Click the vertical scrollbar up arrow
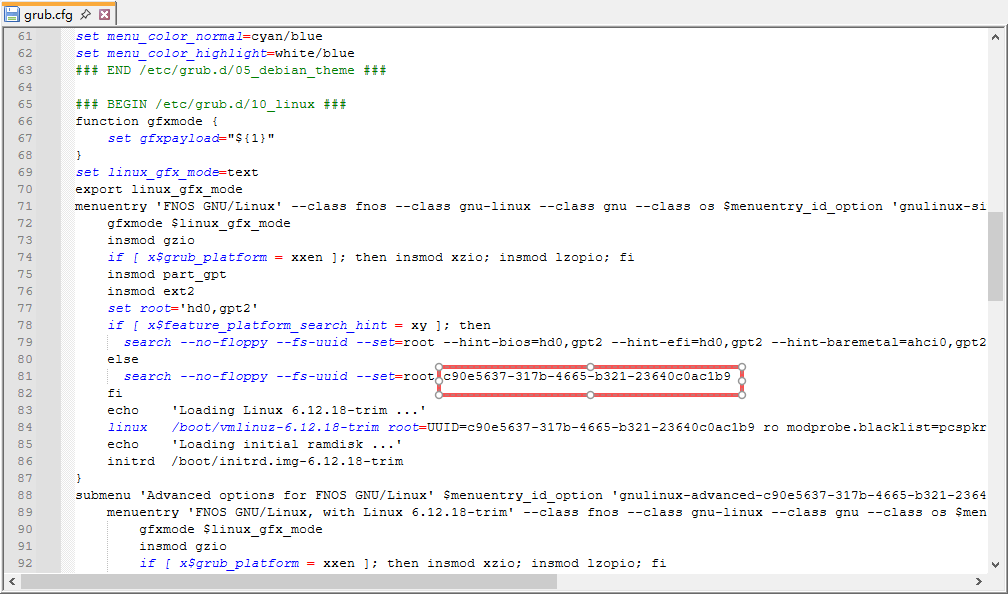Viewport: 1008px width, 594px height. (995, 37)
